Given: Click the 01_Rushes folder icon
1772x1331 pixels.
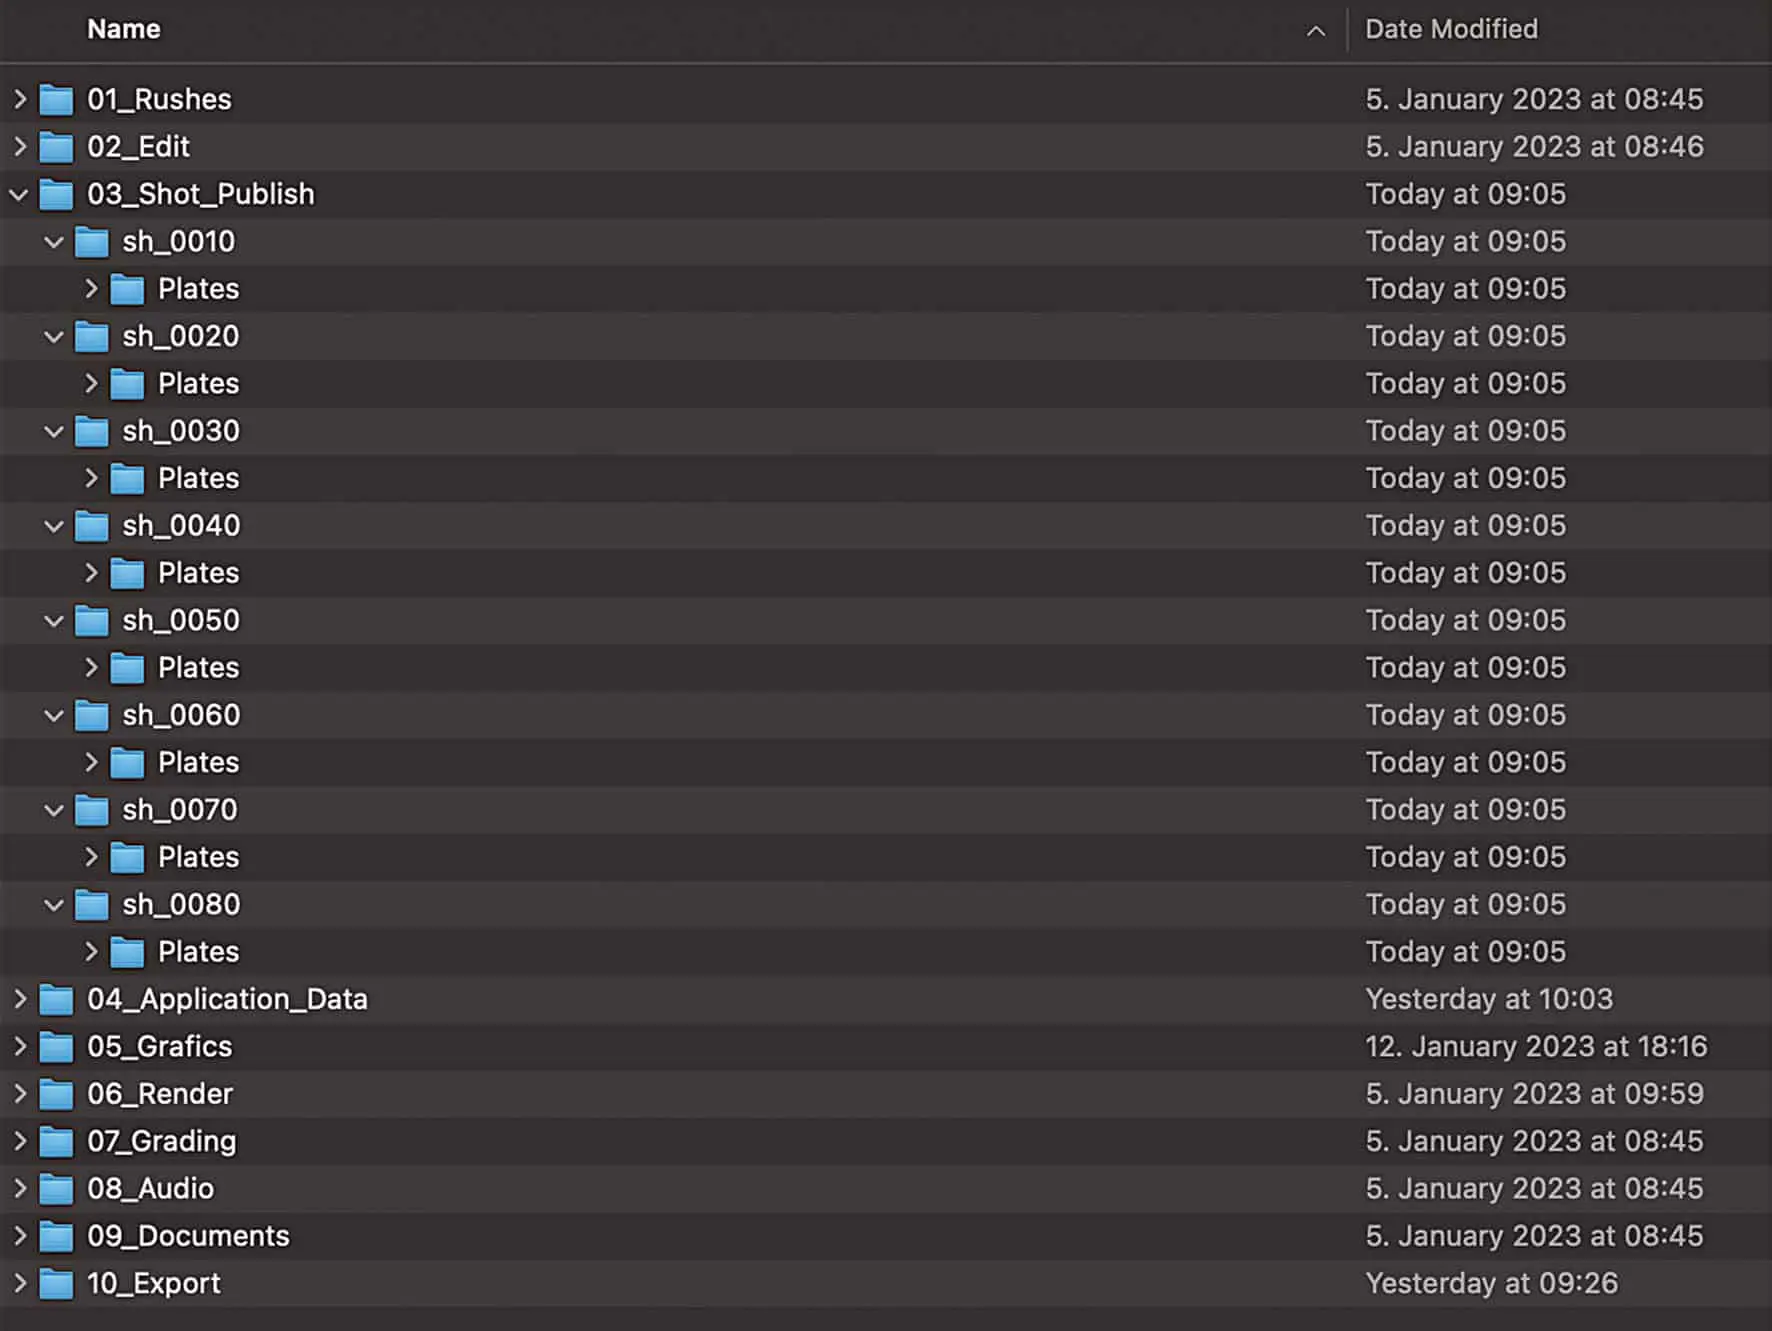Looking at the screenshot, I should [56, 99].
